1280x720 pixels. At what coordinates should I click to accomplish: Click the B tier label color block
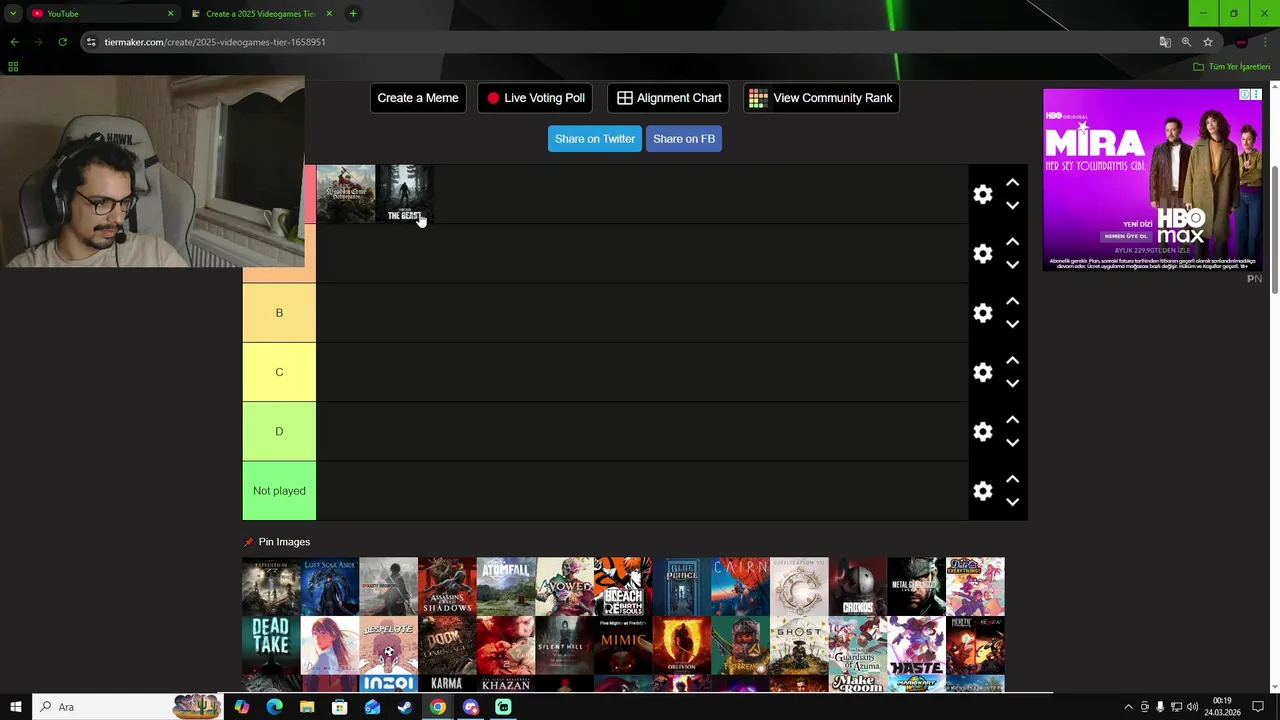click(279, 313)
